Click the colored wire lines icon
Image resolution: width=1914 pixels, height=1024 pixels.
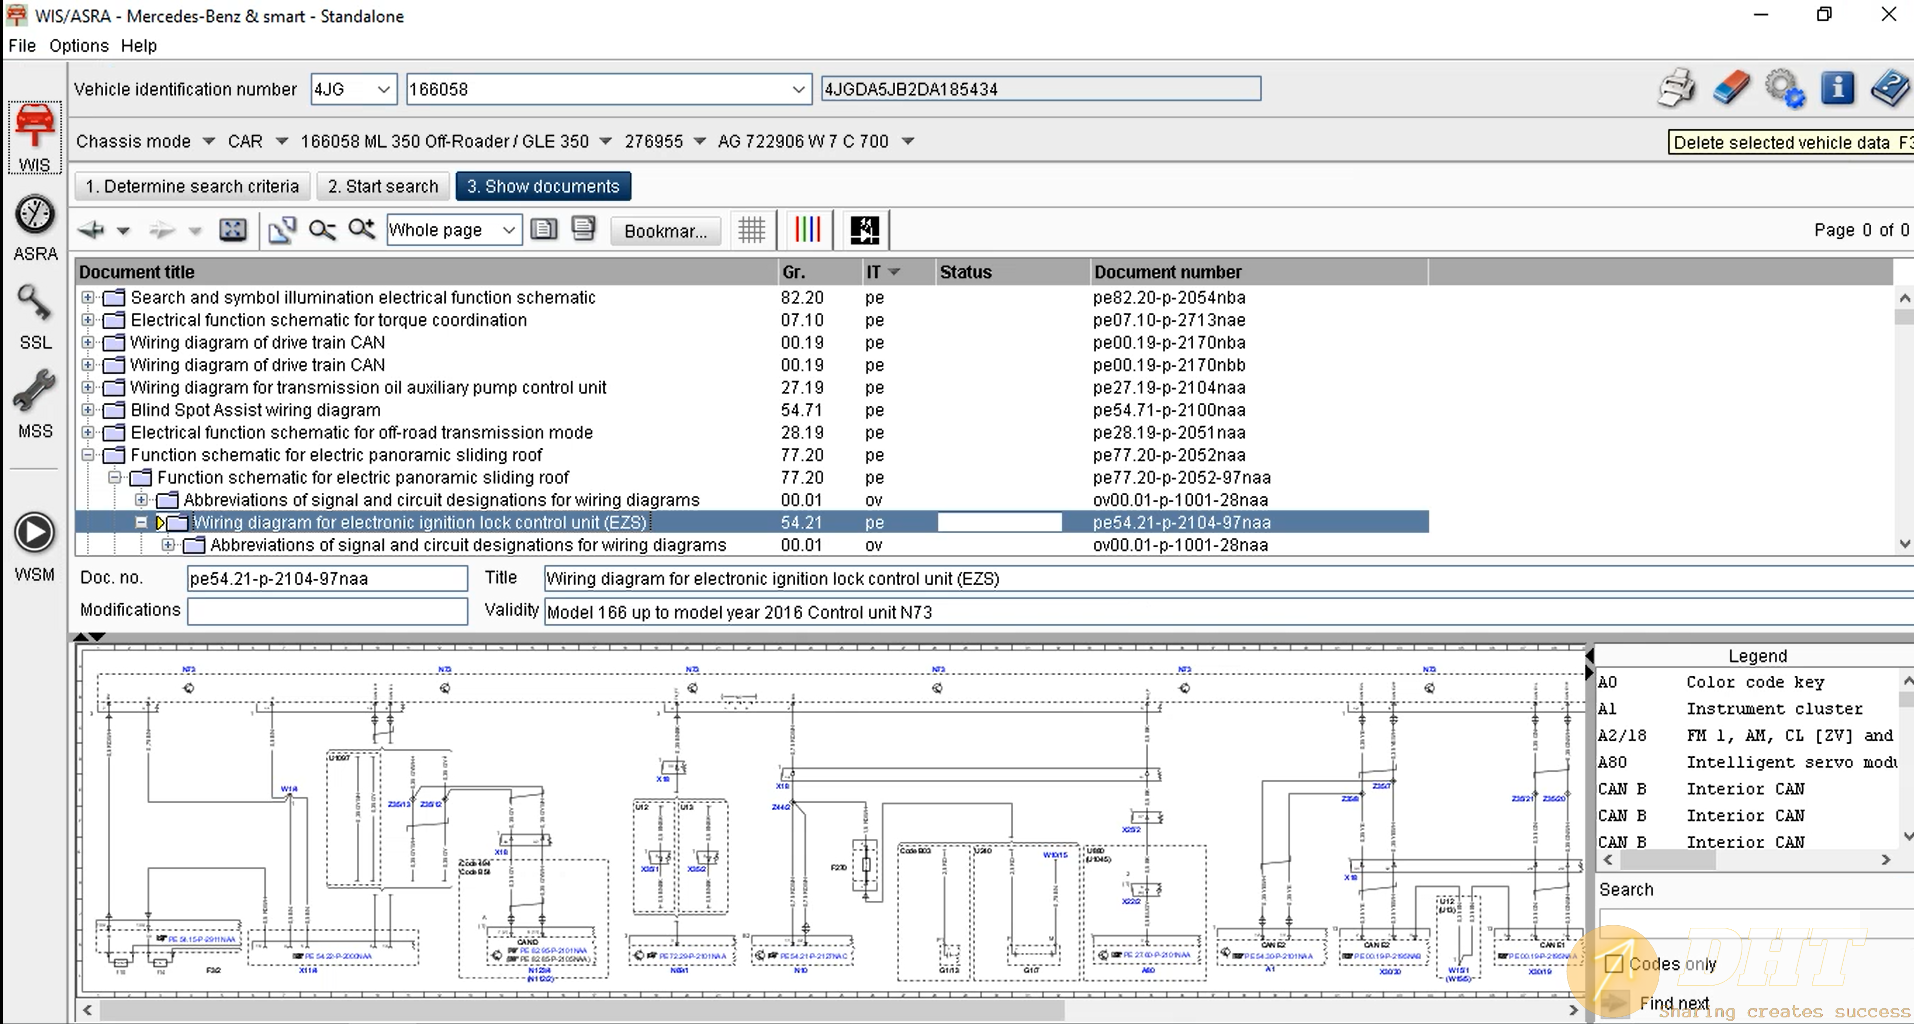807,230
